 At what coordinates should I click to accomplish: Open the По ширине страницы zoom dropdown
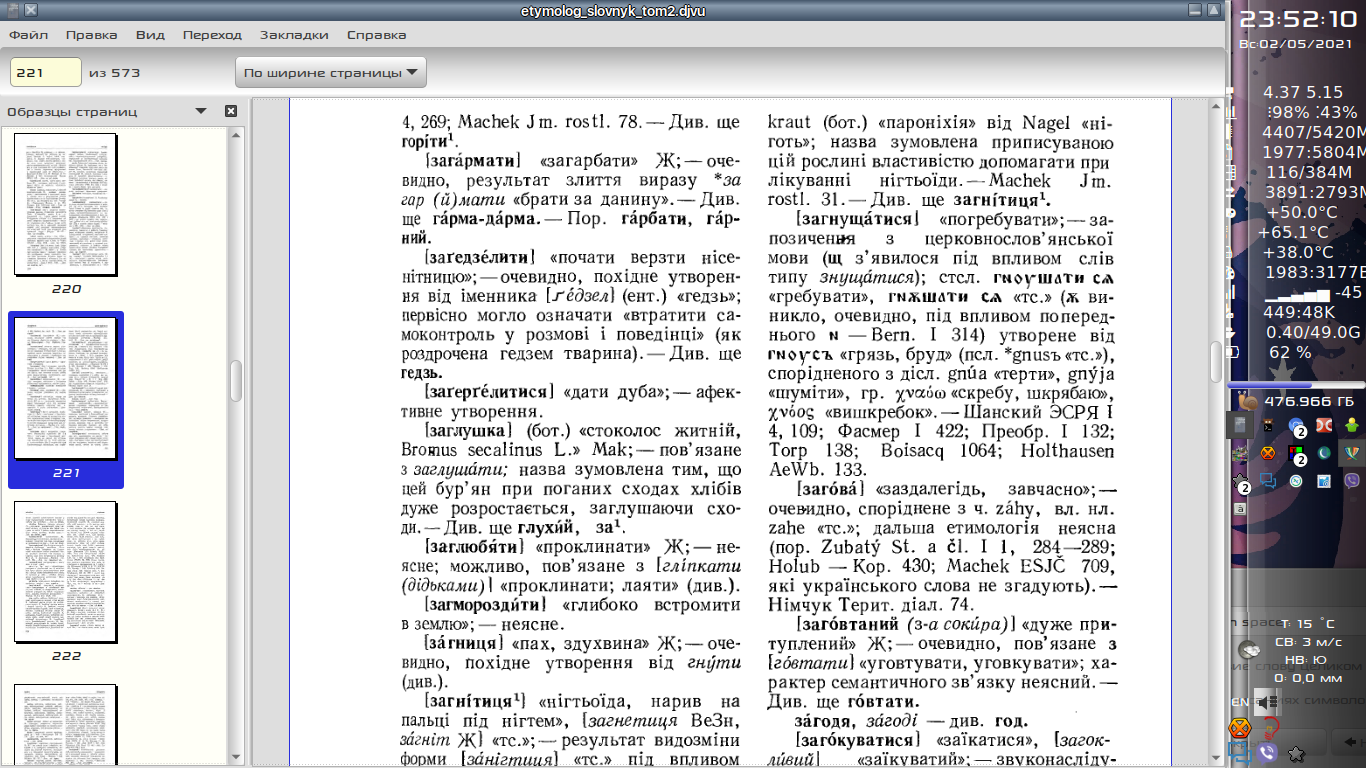330,72
